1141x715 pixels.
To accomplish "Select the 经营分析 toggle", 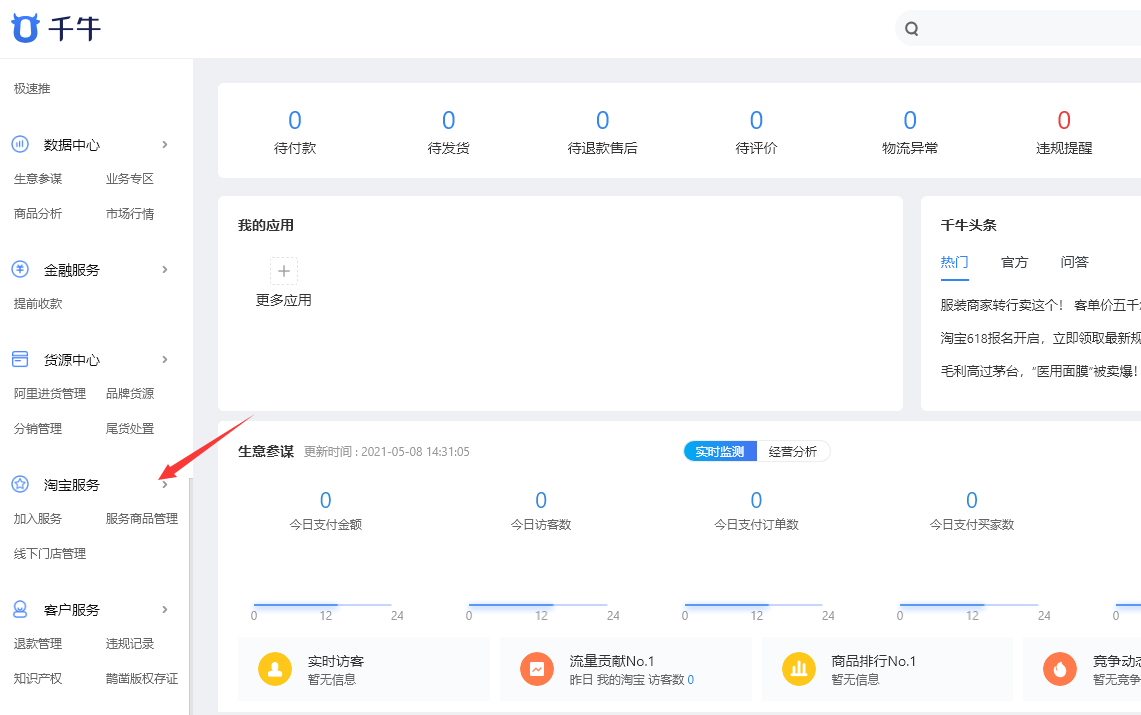I will 793,452.
